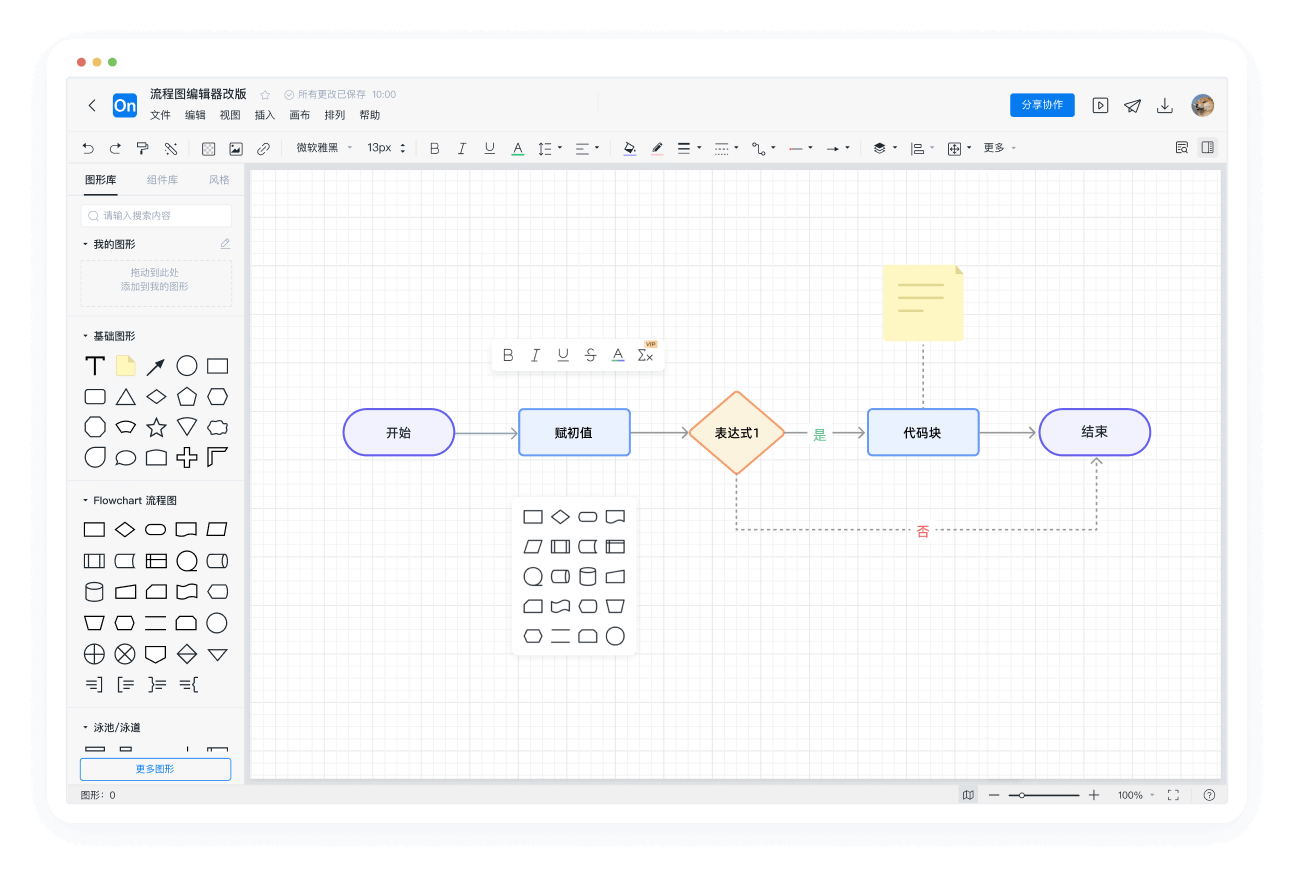The width and height of the screenshot is (1292, 876).
Task: Toggle the right side panel
Action: [1207, 148]
